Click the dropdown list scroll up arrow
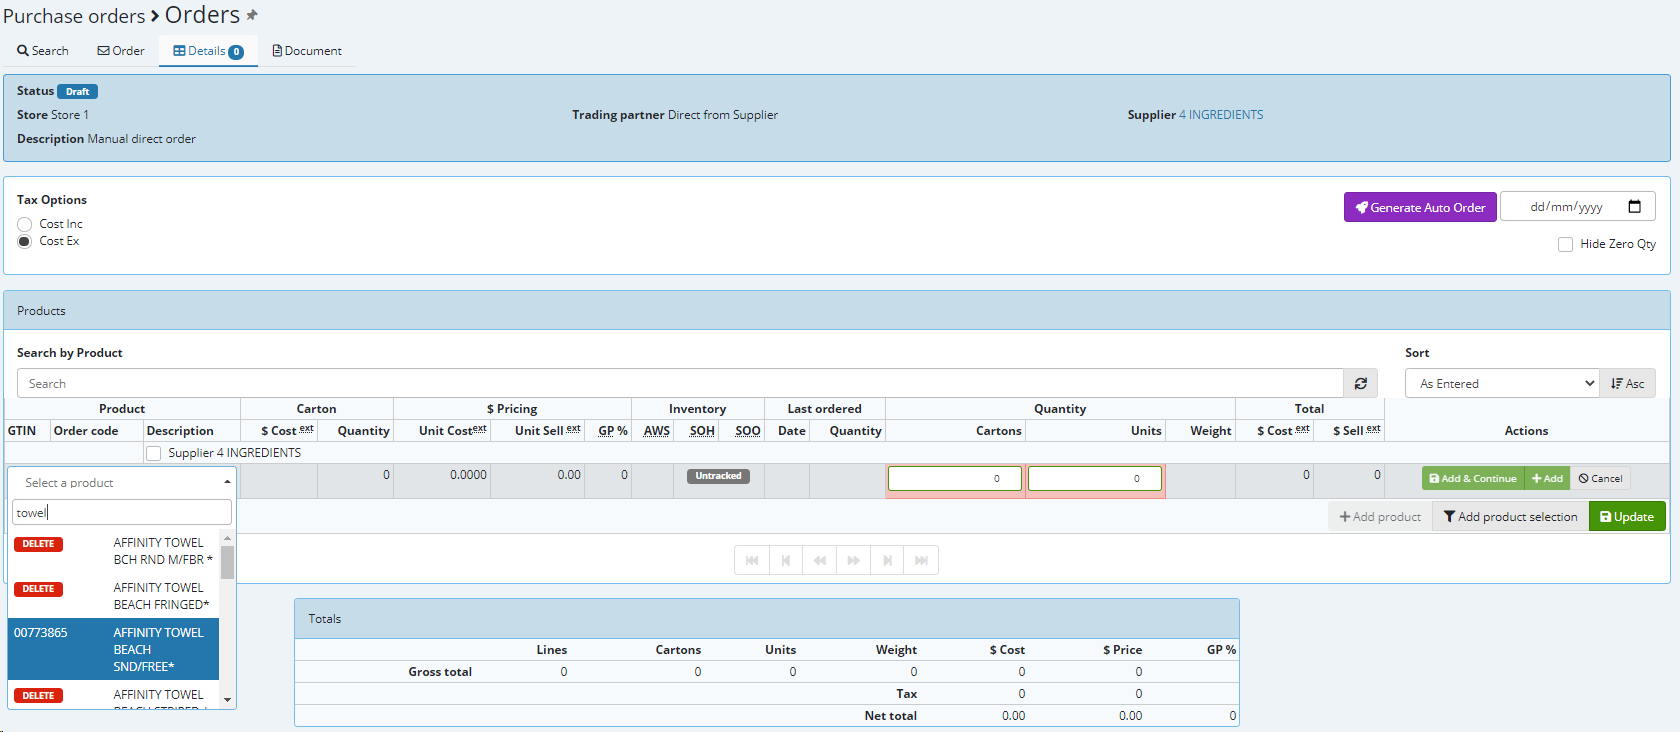Viewport: 1680px width, 732px height. 228,538
